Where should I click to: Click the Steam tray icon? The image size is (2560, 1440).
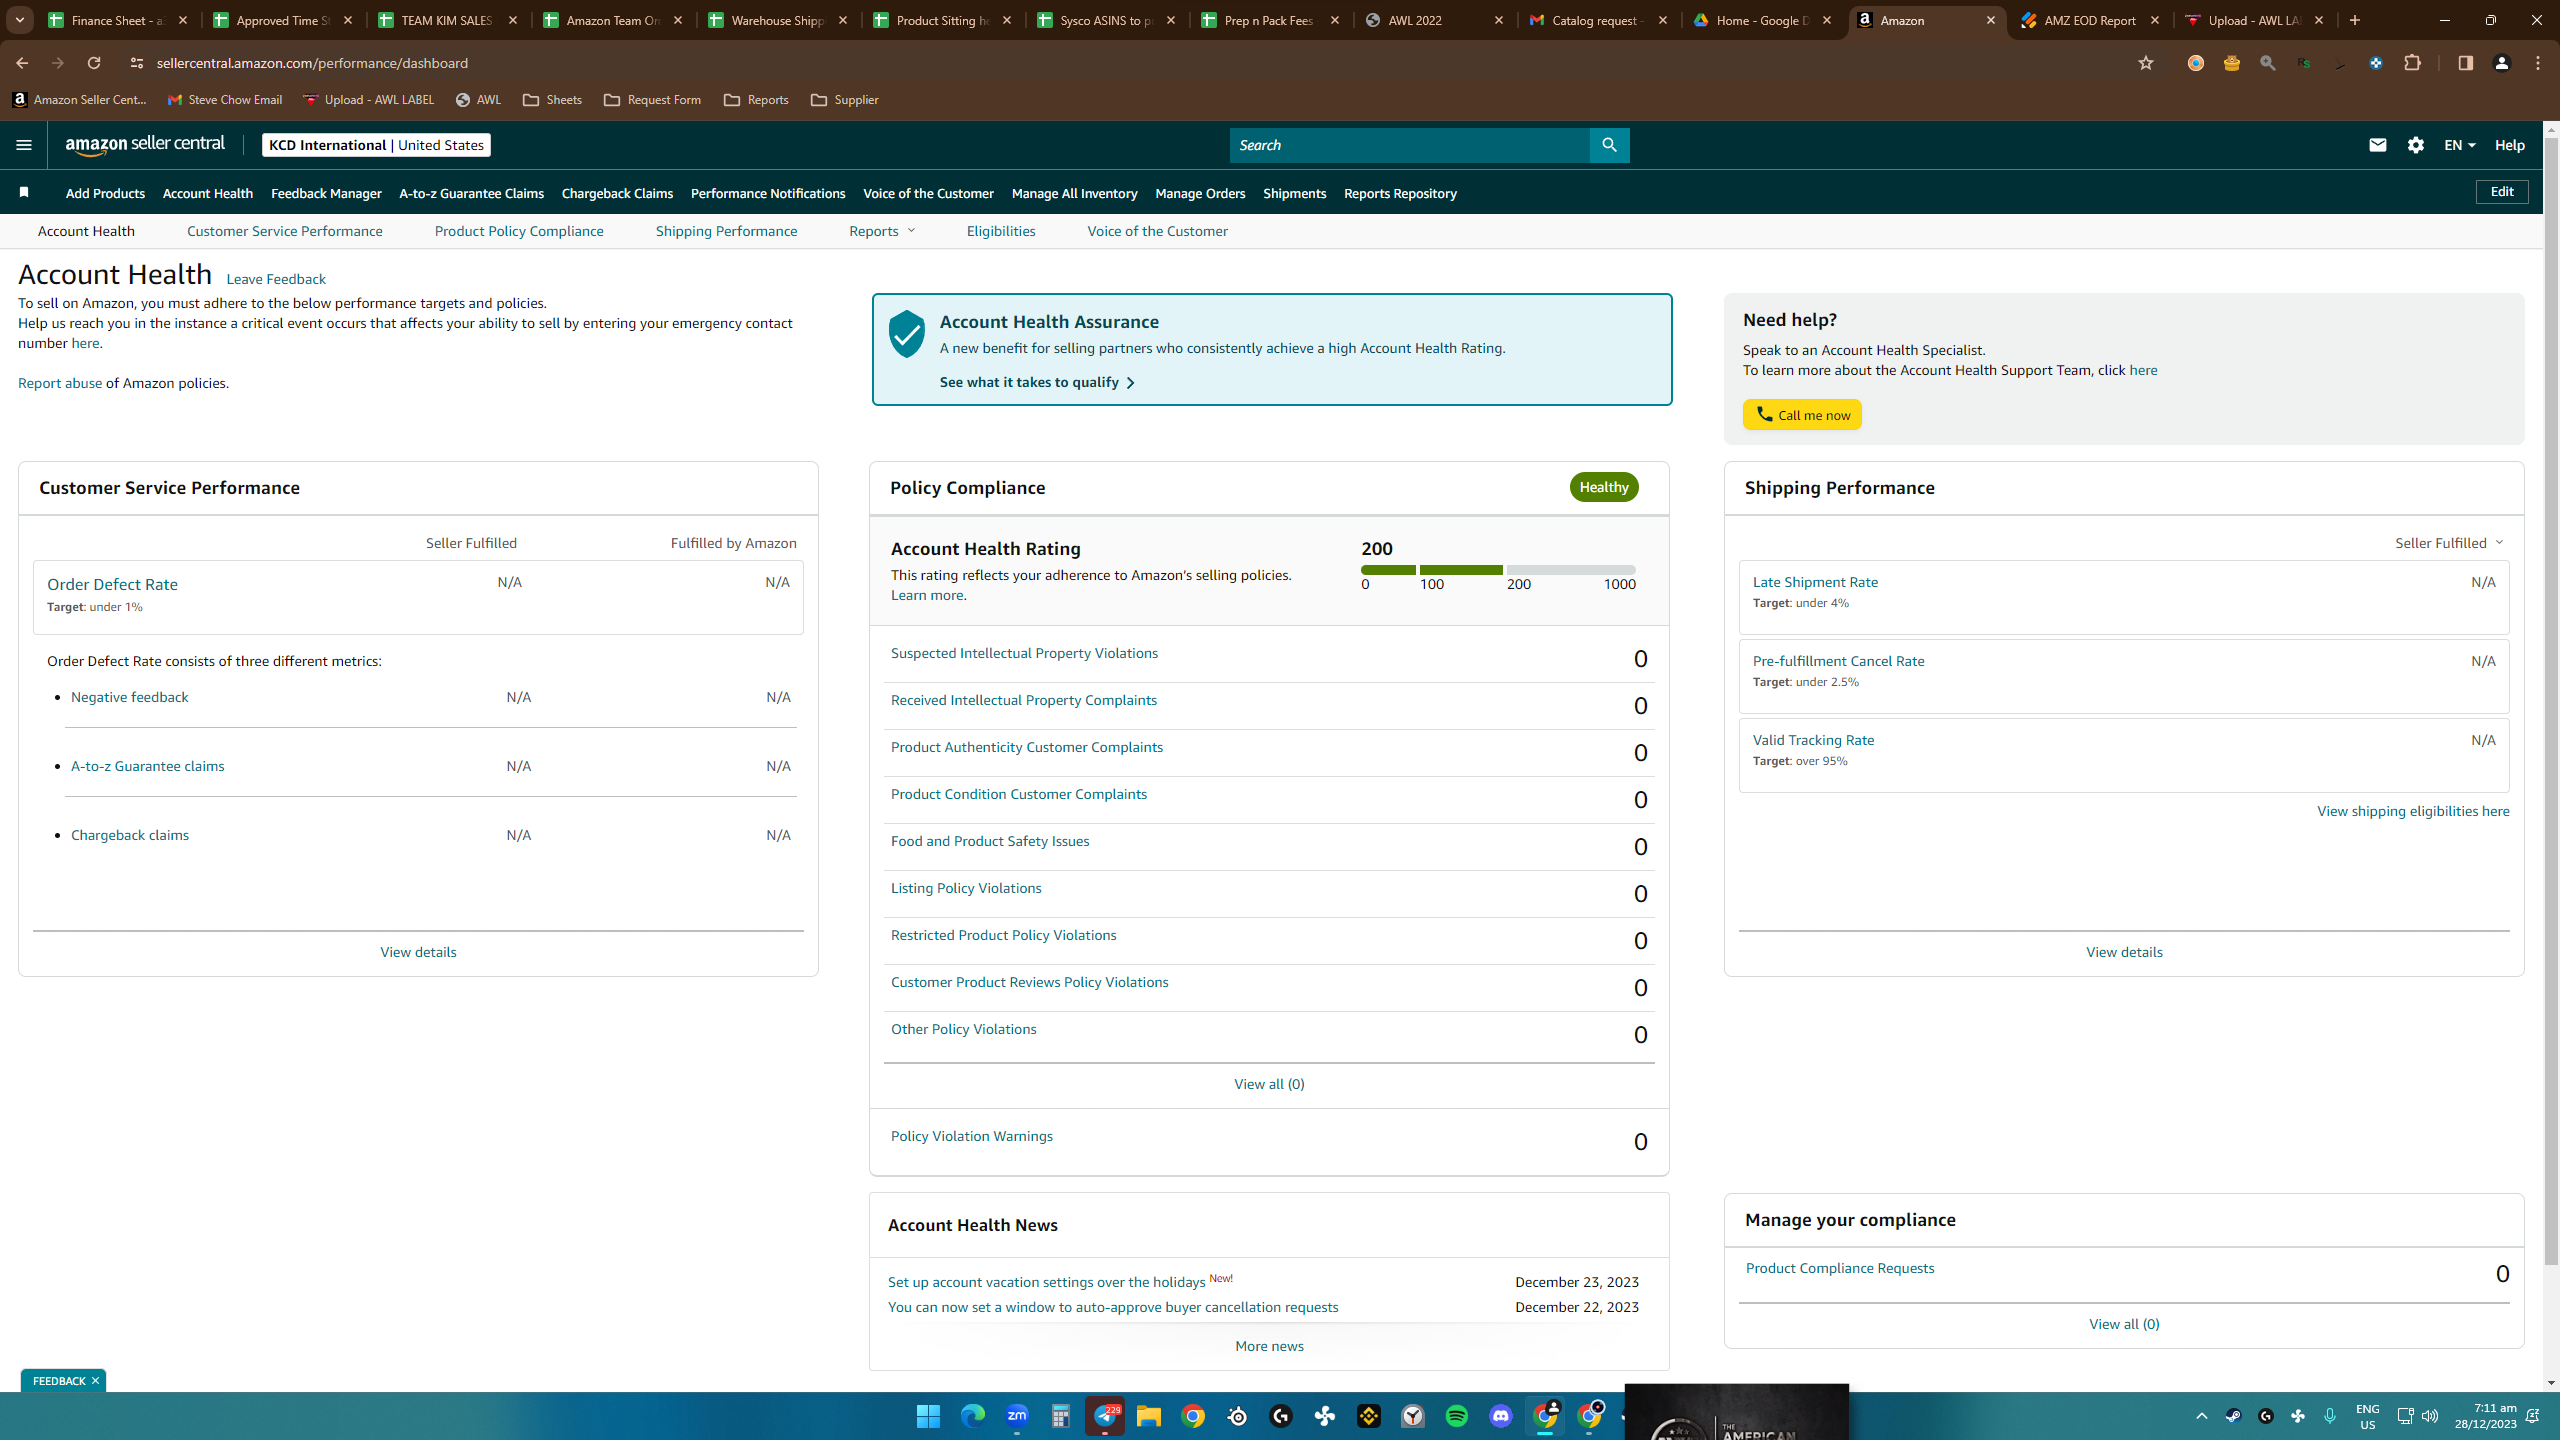(x=2233, y=1416)
